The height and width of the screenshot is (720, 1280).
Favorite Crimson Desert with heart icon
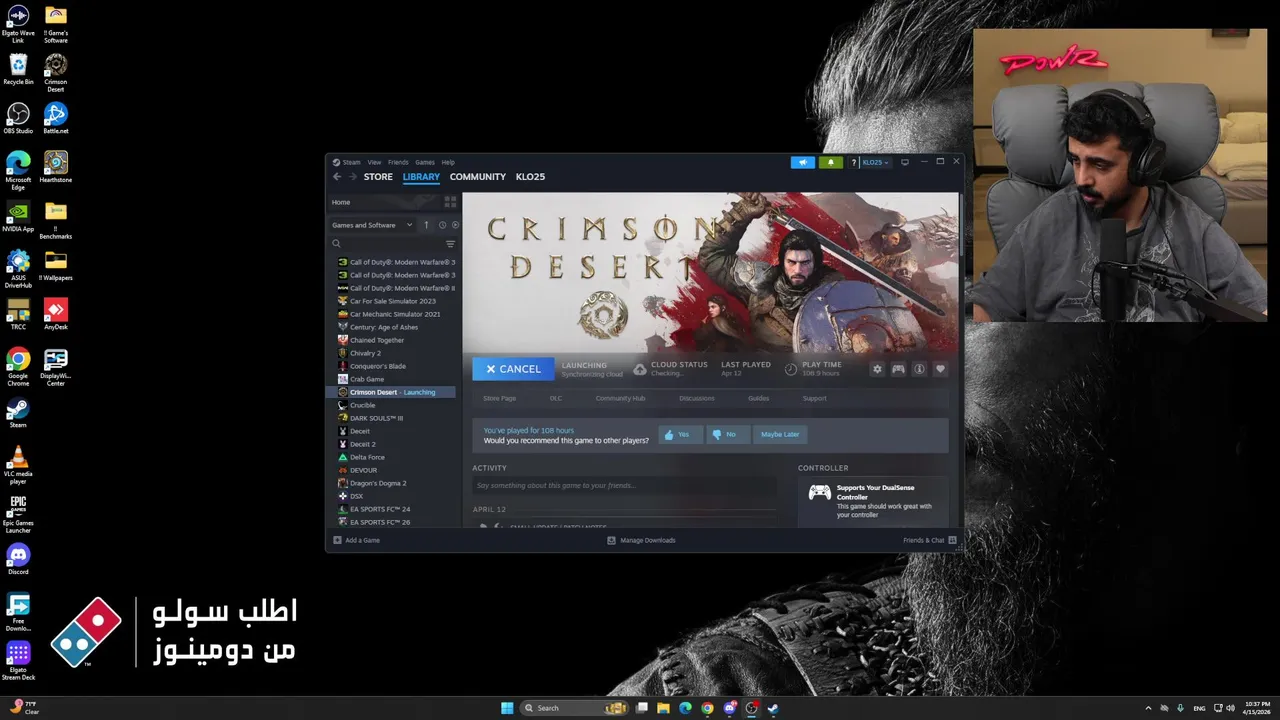[x=940, y=369]
